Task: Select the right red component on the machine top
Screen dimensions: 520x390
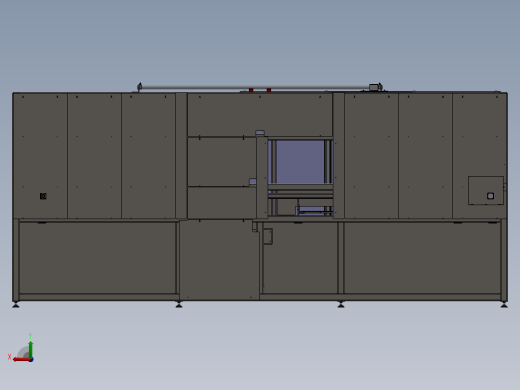Action: coord(269,90)
